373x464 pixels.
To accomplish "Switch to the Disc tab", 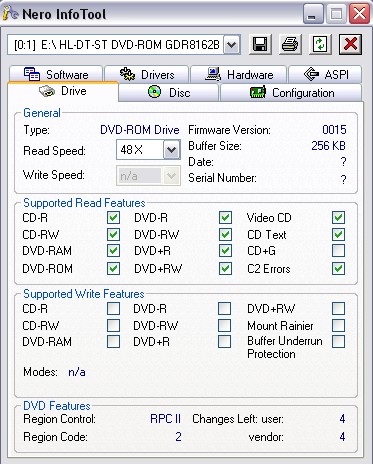I will 169,92.
